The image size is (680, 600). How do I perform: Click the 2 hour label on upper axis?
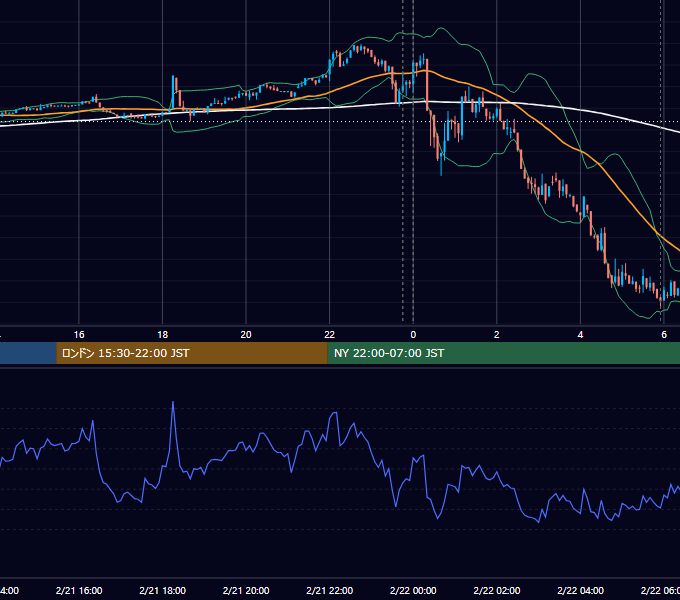pos(497,335)
